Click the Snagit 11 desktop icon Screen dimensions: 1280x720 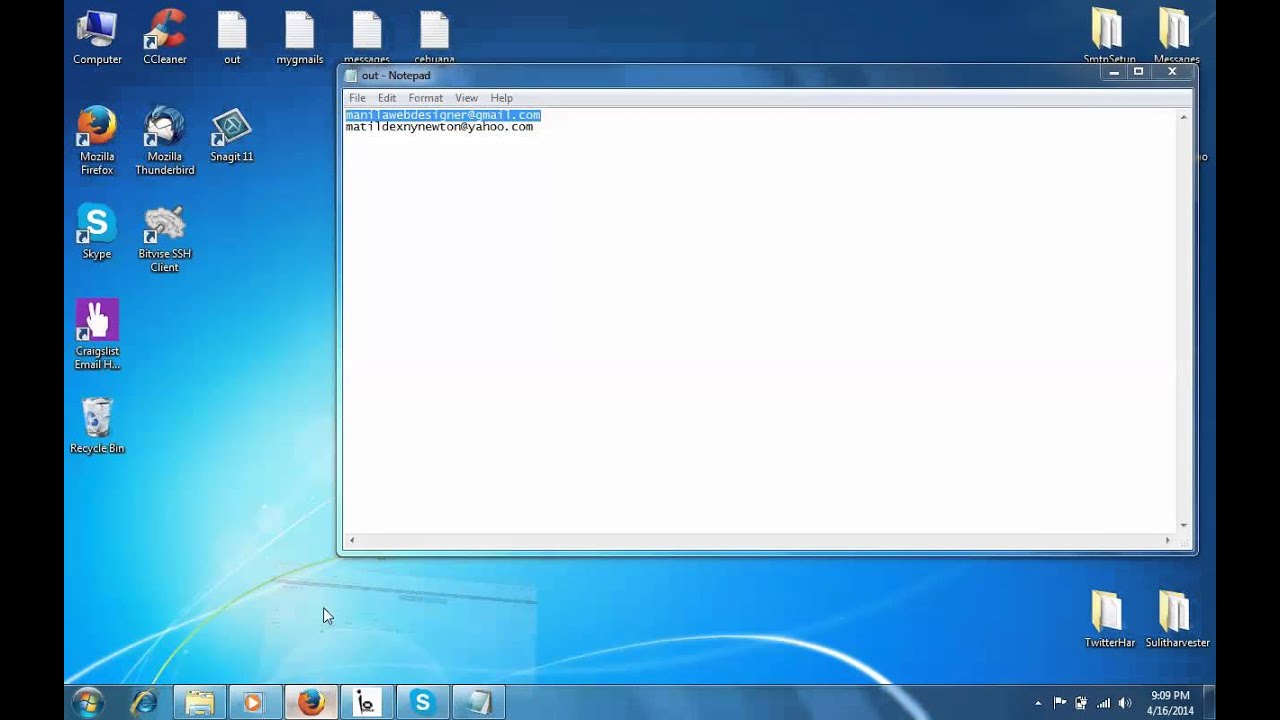click(x=232, y=130)
